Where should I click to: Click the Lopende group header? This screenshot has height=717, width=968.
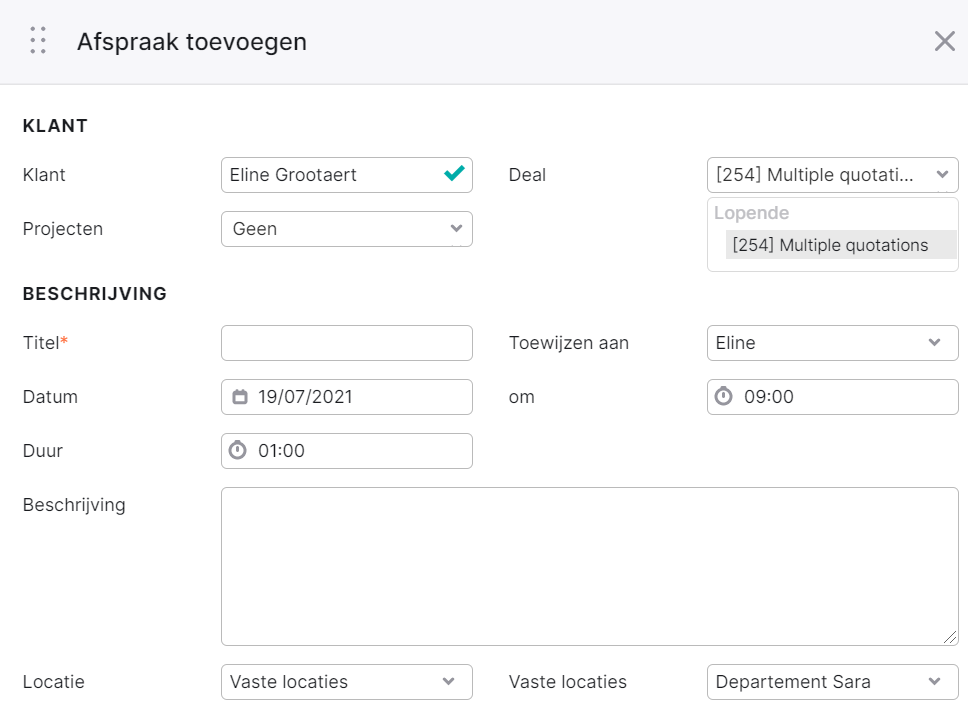[751, 213]
